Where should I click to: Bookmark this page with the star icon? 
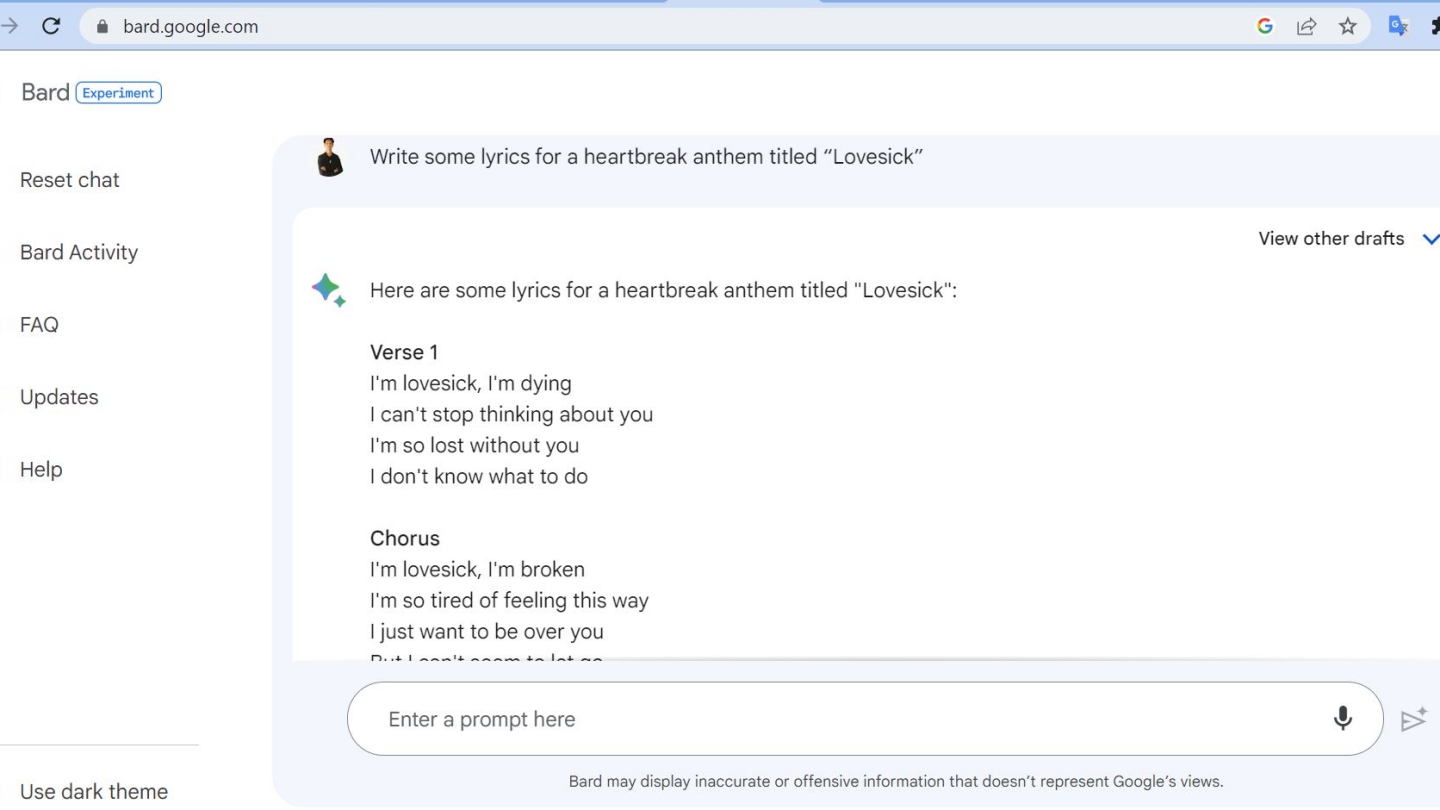[1348, 27]
